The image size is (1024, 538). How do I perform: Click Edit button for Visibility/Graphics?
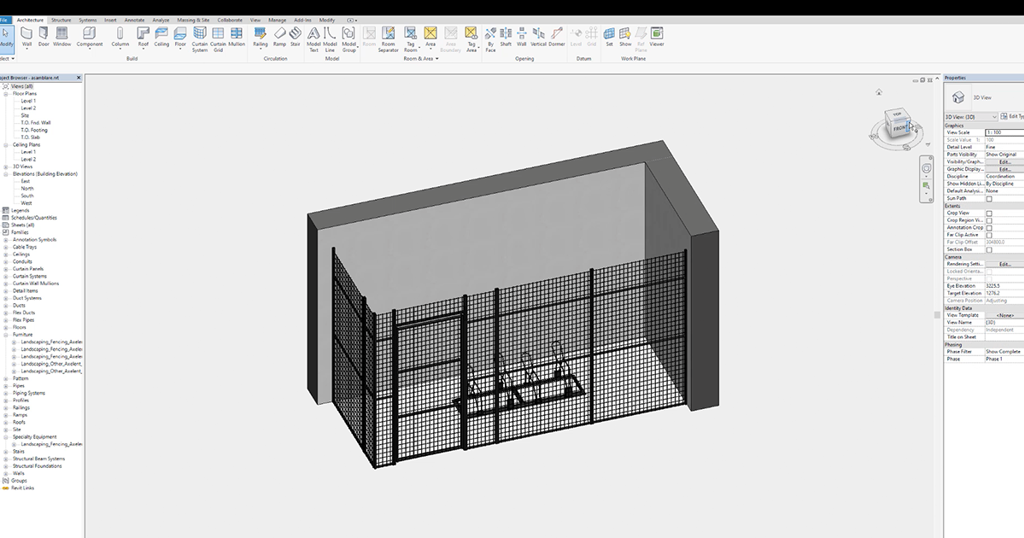point(1004,162)
